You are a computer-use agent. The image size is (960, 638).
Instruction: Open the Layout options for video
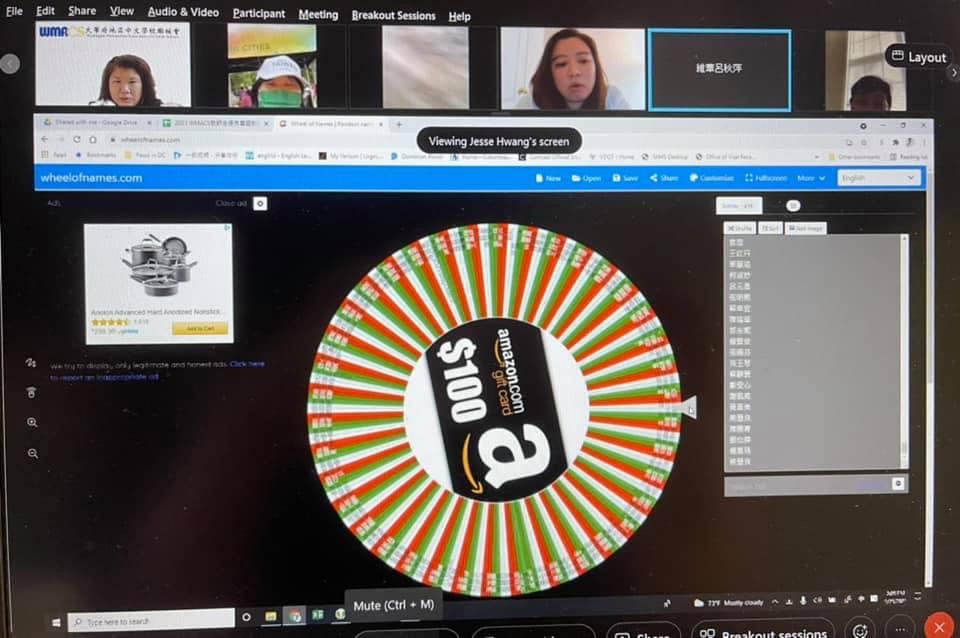point(917,57)
